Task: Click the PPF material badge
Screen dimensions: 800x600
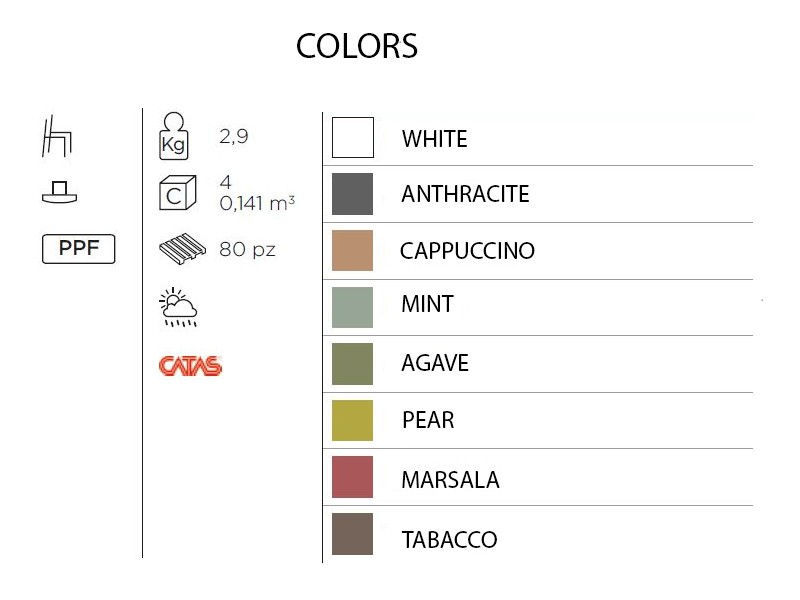Action: coord(78,249)
